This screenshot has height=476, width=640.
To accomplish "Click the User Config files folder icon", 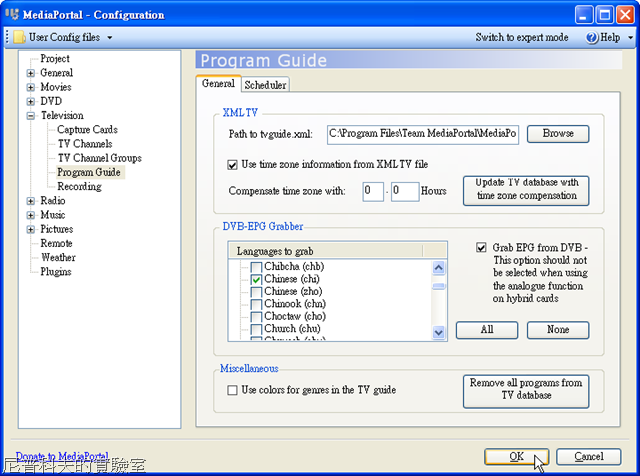I will (x=19, y=37).
